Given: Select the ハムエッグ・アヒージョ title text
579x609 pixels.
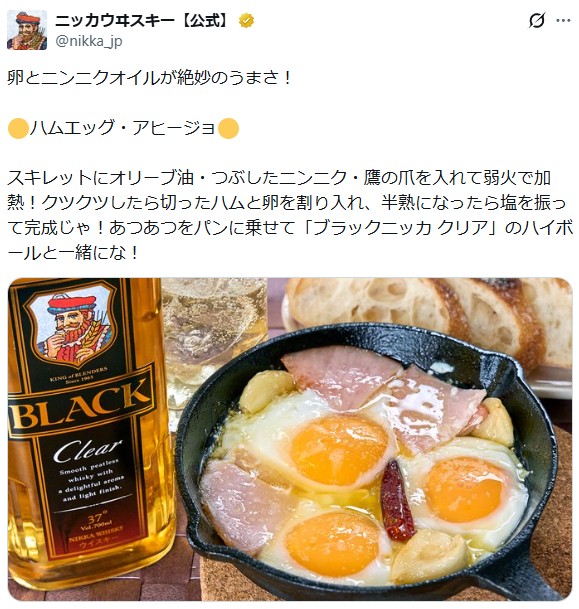Looking at the screenshot, I should (123, 128).
